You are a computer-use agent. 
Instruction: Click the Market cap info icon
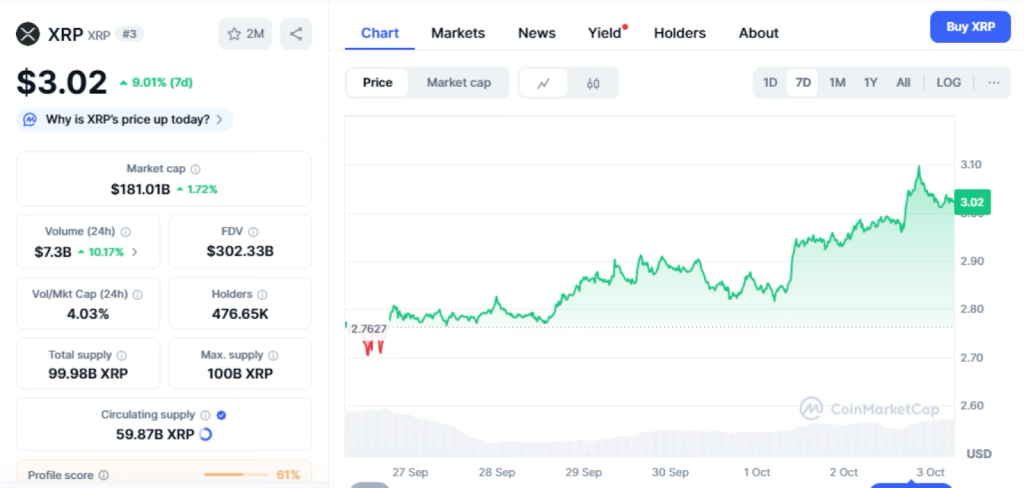click(196, 169)
